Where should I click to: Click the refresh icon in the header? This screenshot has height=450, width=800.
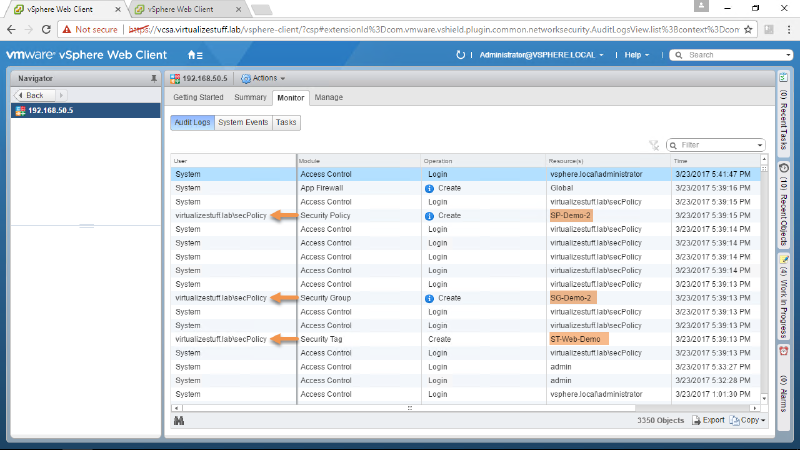click(x=459, y=55)
